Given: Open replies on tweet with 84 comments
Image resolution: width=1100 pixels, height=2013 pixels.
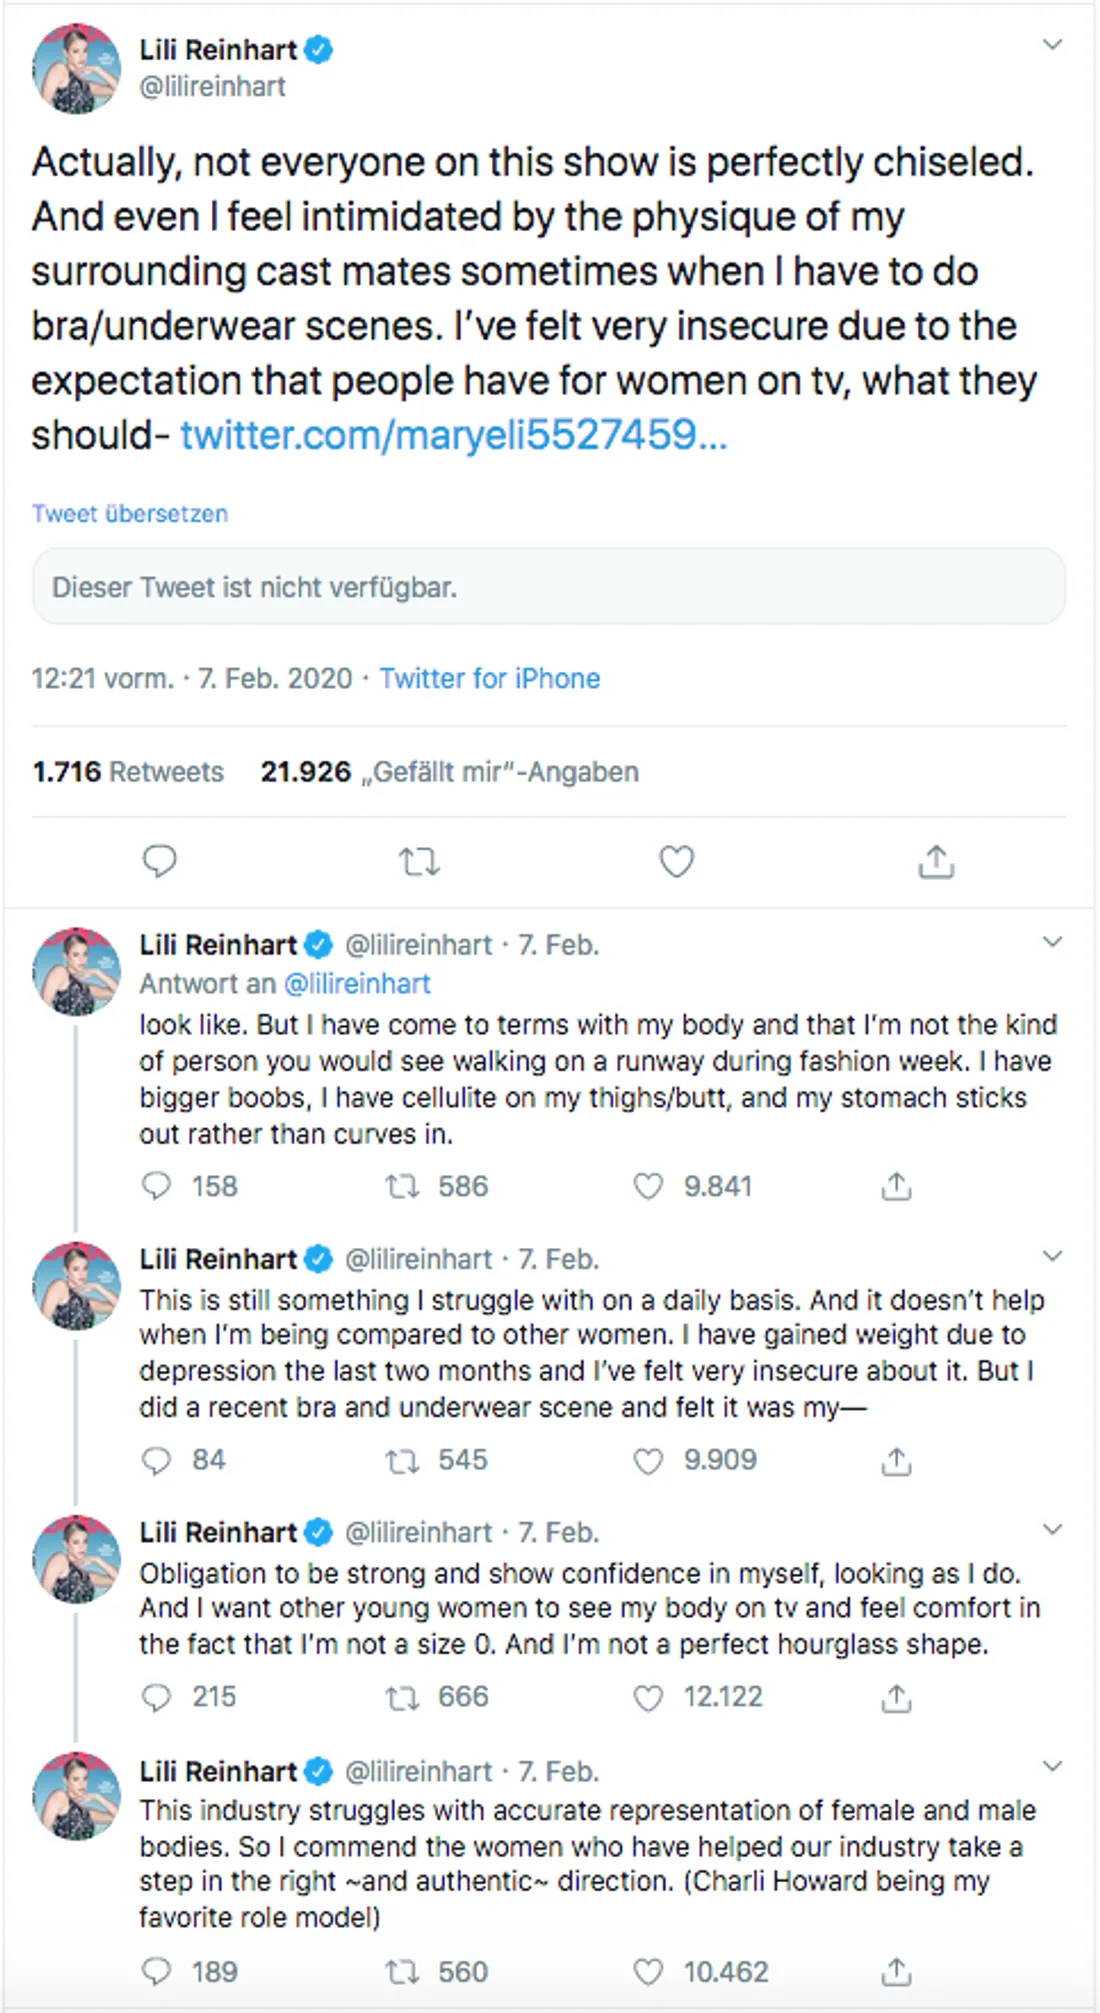Looking at the screenshot, I should pos(156,1460).
